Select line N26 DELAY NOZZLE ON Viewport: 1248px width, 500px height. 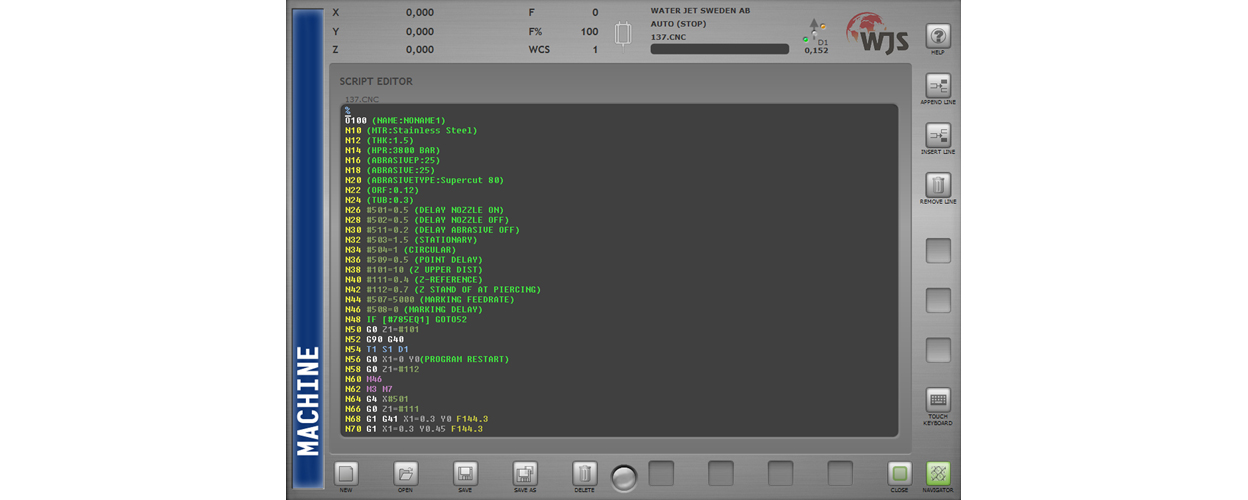pos(424,210)
